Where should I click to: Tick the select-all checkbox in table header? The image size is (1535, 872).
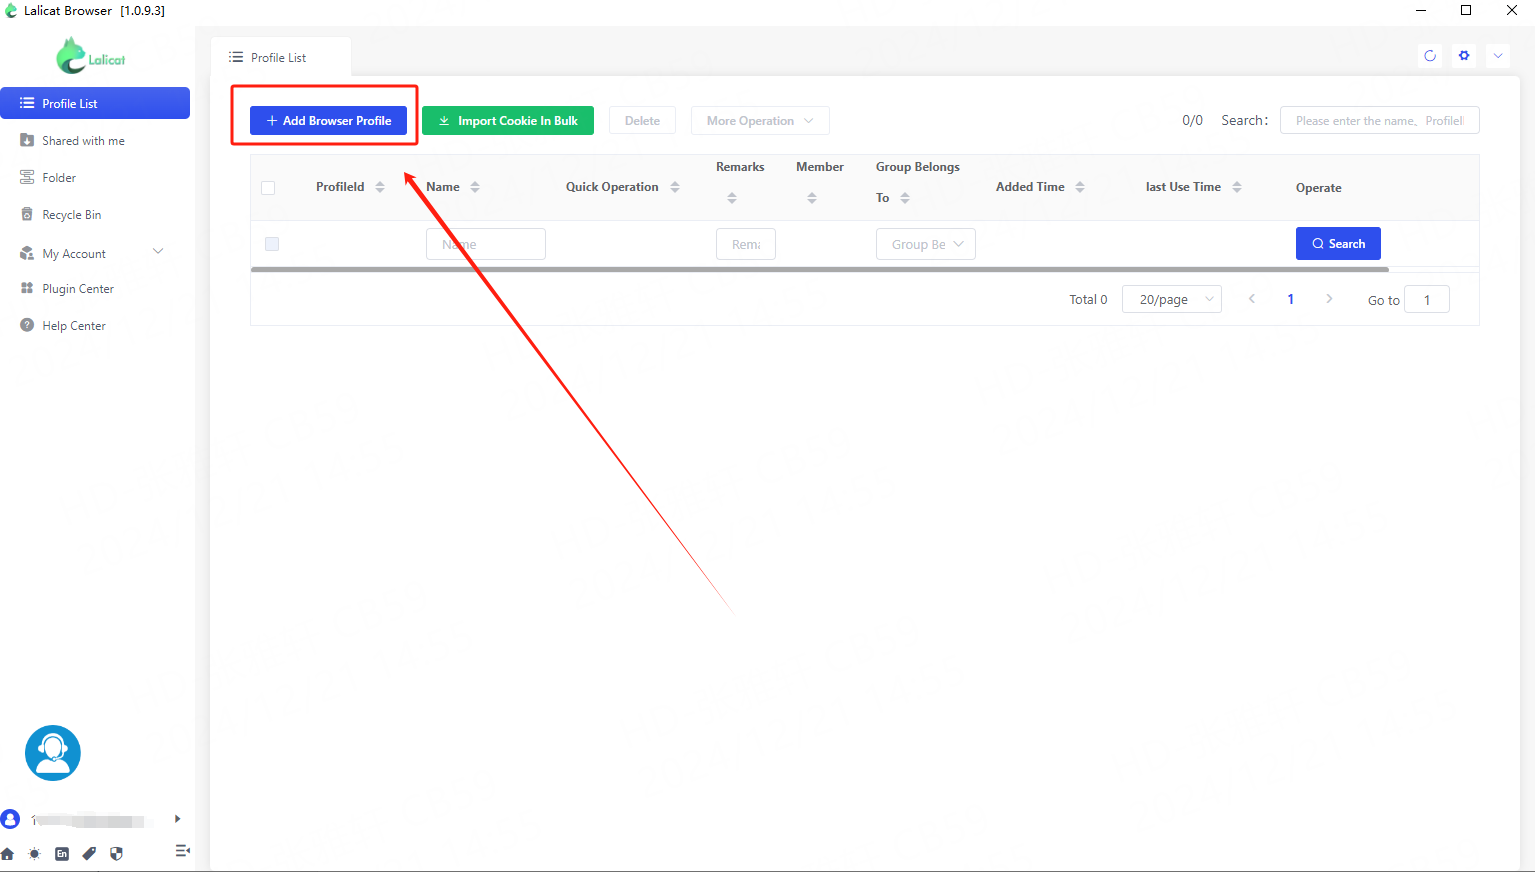pos(268,188)
